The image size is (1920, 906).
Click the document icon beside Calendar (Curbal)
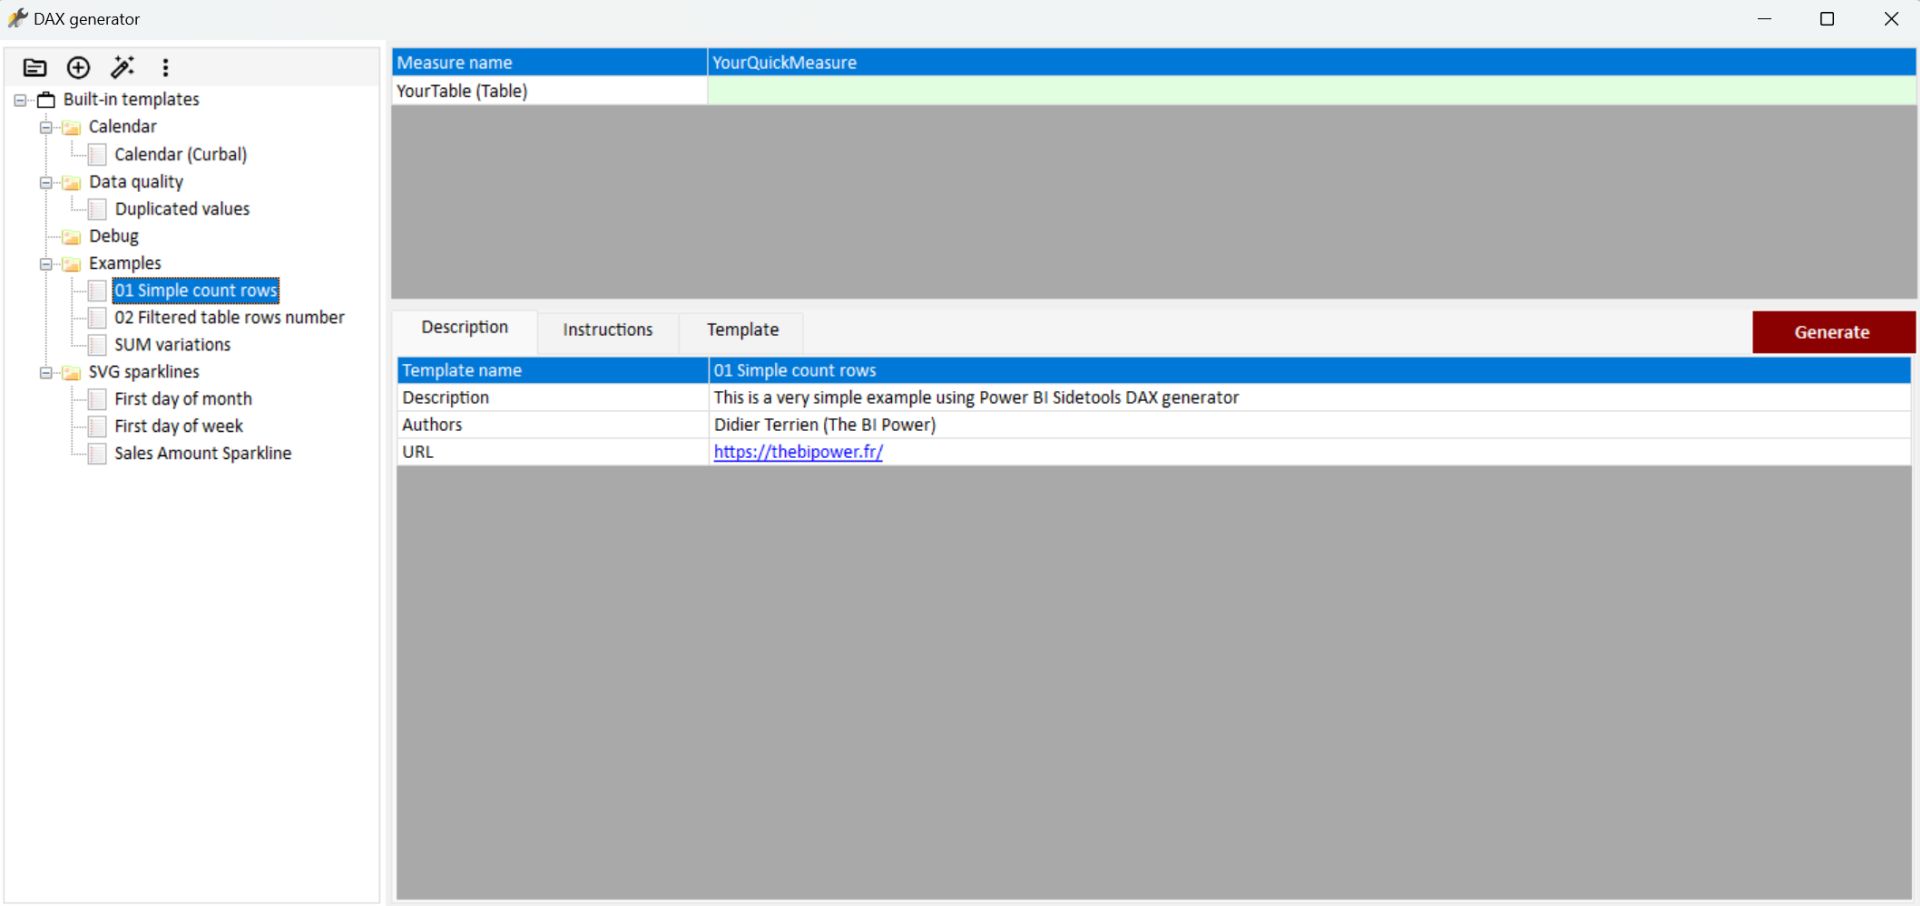click(97, 154)
